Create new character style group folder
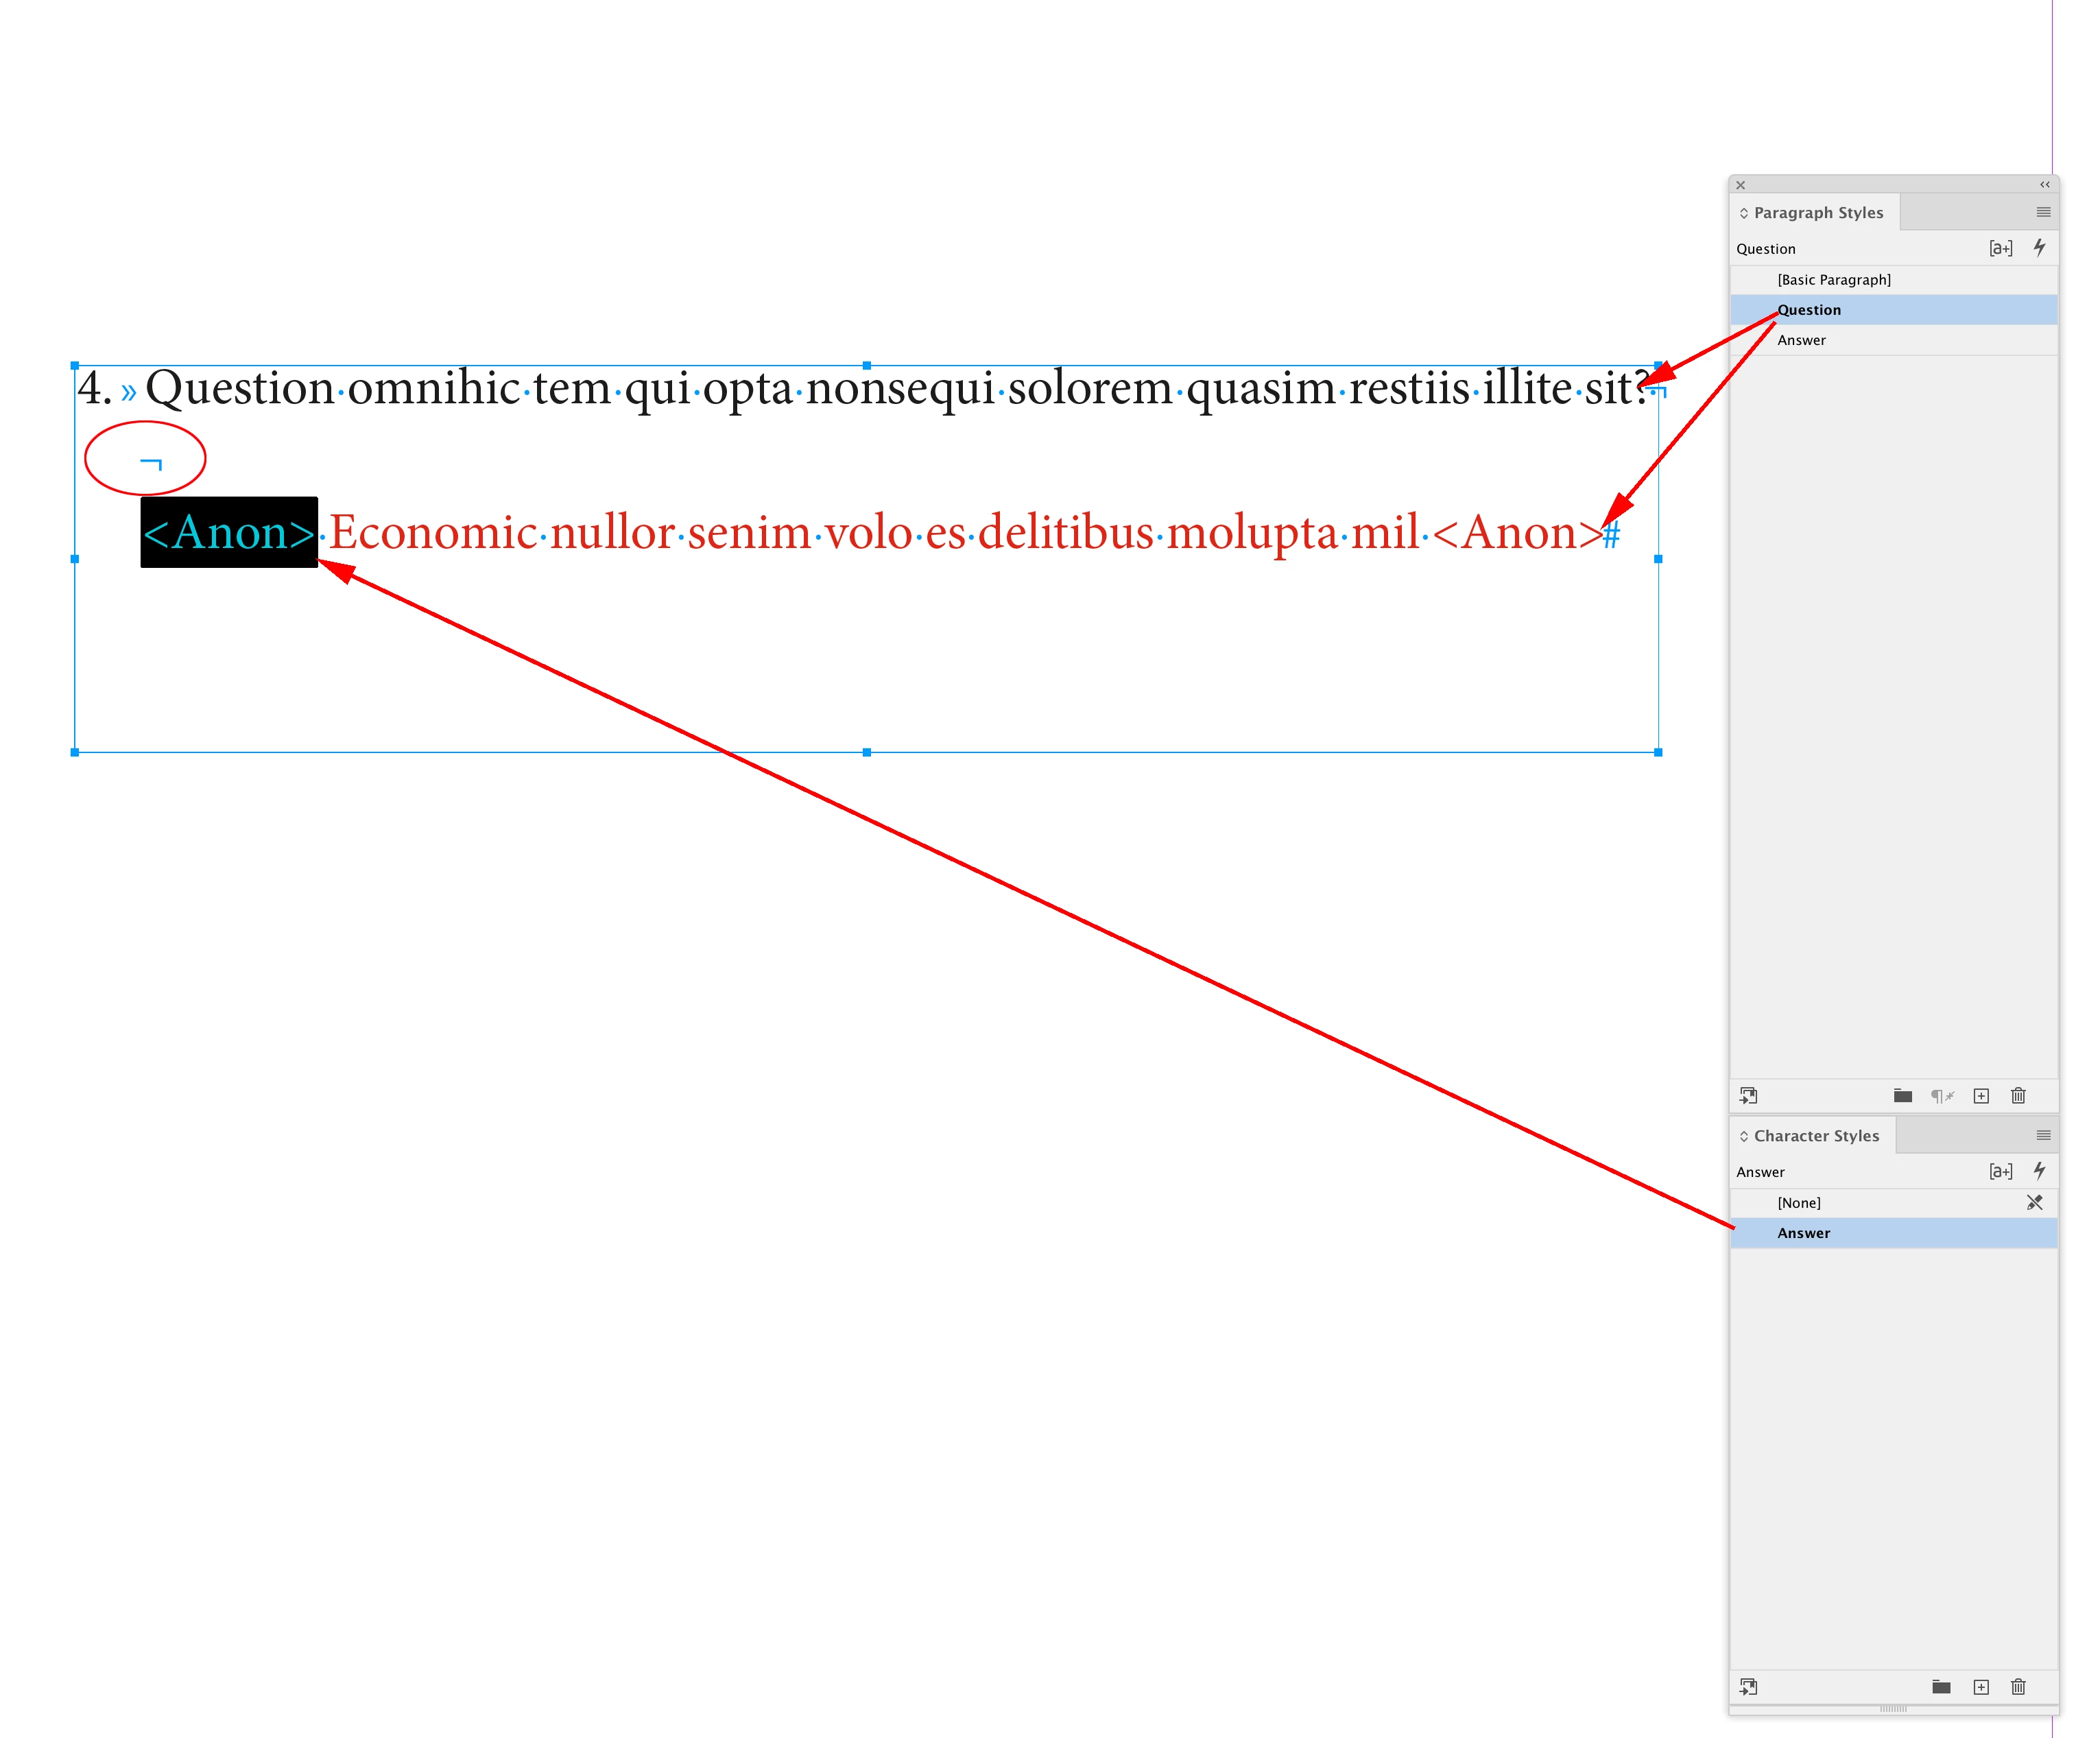Image resolution: width=2100 pixels, height=1738 pixels. pos(1941,1687)
